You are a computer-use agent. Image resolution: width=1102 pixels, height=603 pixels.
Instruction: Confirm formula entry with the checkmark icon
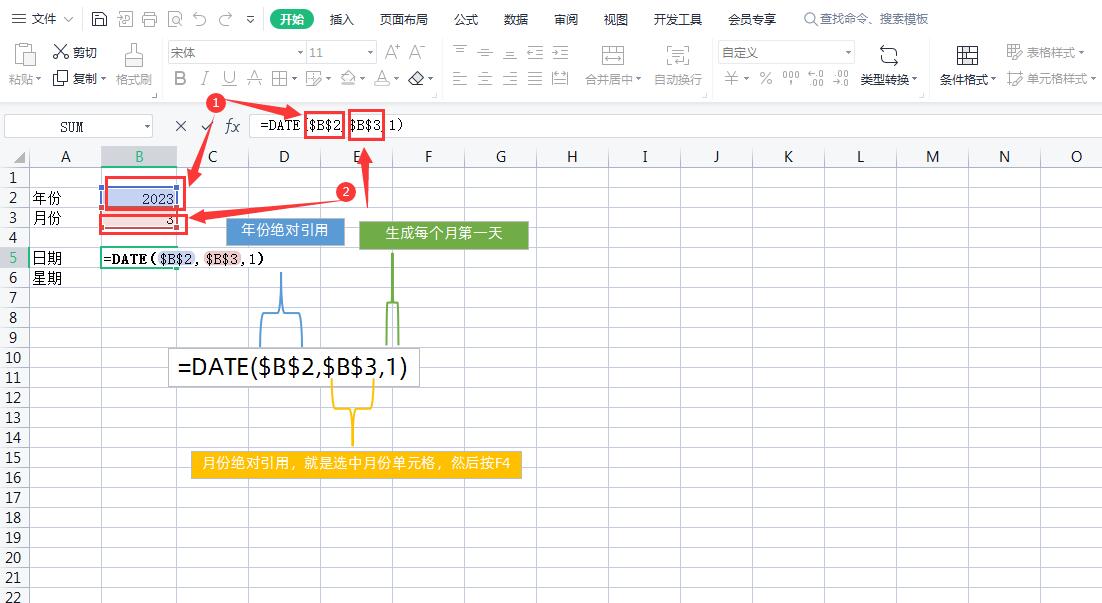207,125
